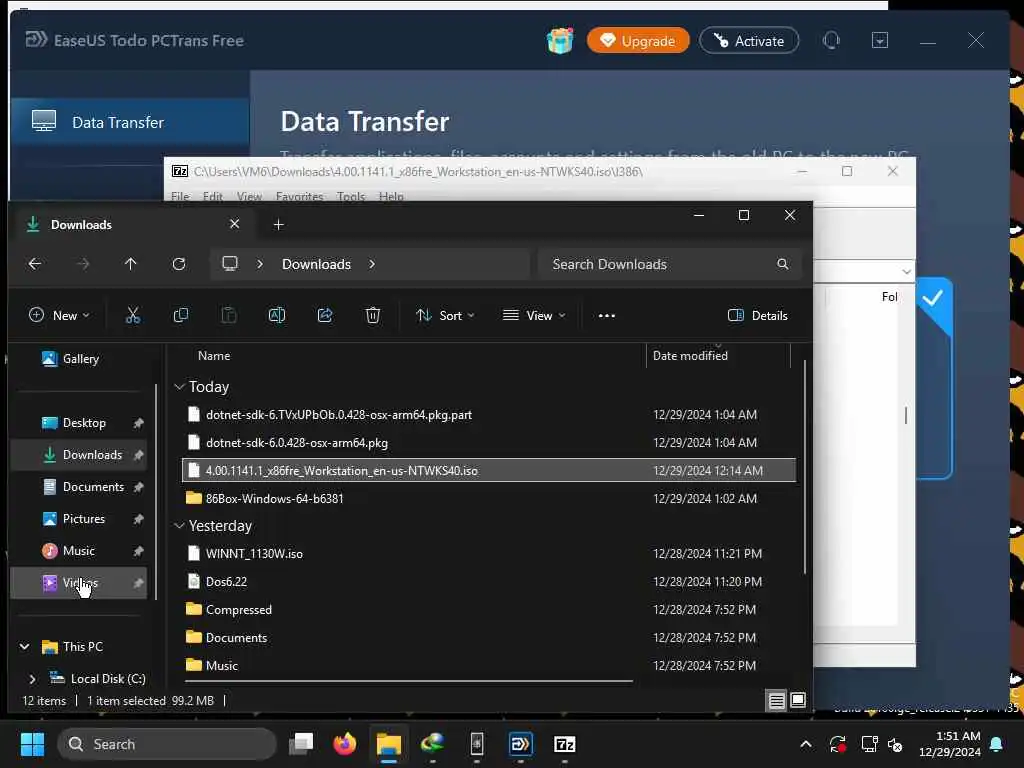This screenshot has width=1024, height=768.
Task: Open Firefox from the taskbar
Action: click(x=345, y=744)
